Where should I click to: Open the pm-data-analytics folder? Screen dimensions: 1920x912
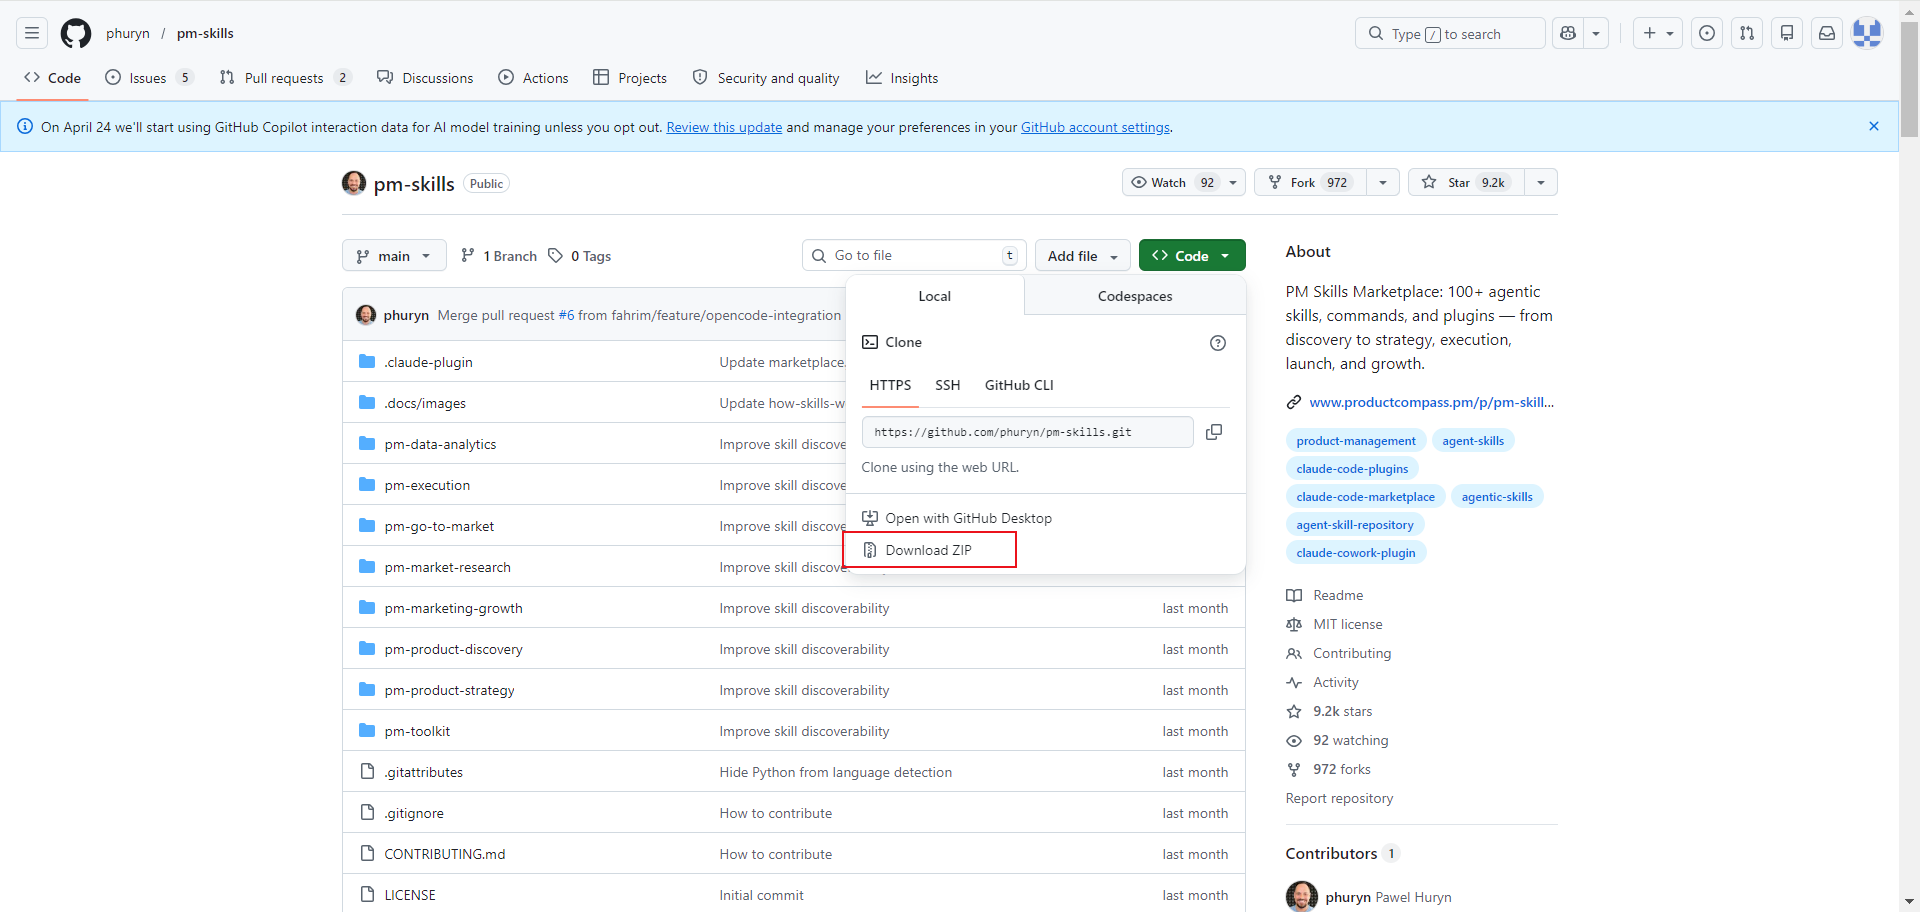[x=440, y=444]
